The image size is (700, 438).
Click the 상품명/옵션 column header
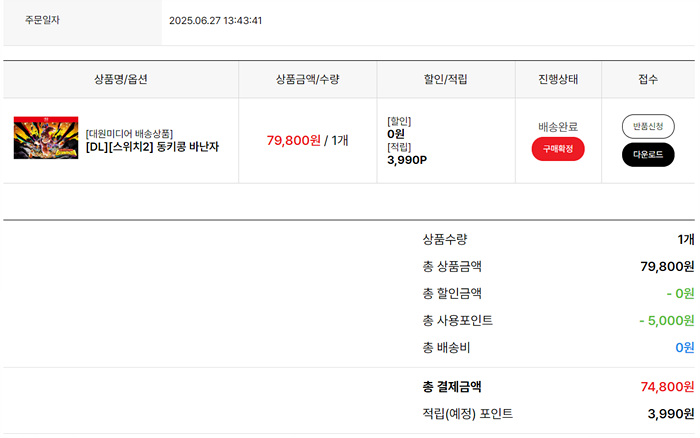121,79
